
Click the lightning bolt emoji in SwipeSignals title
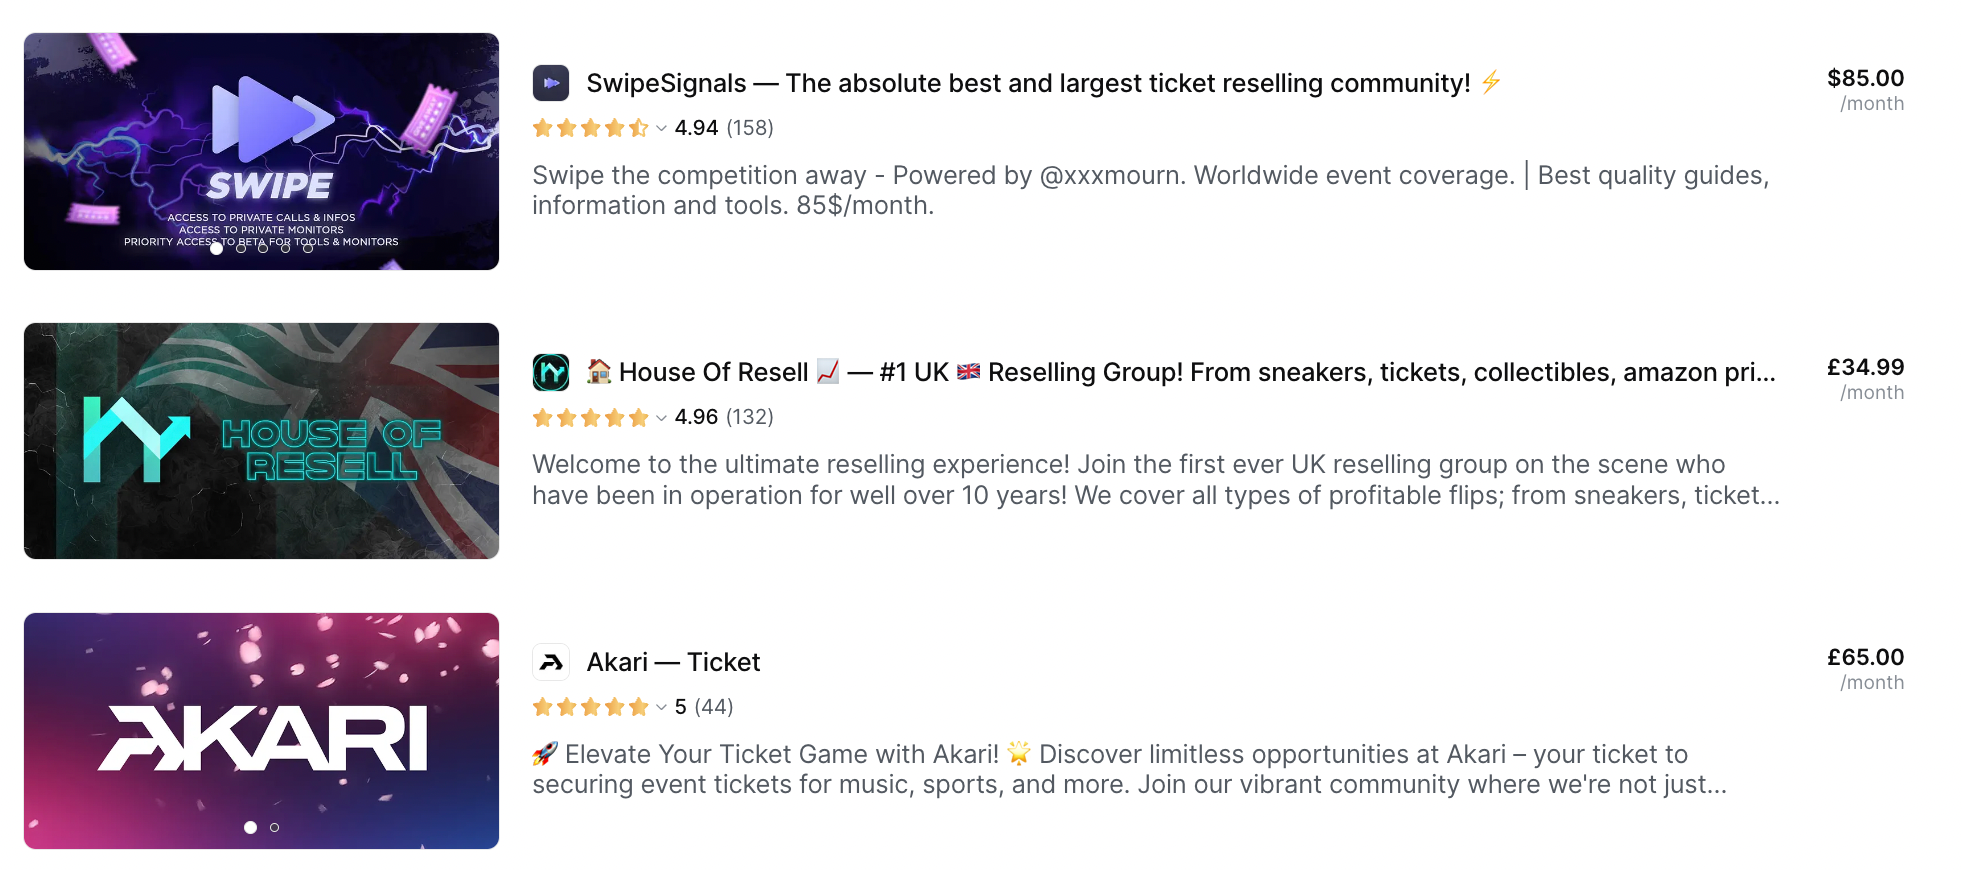[1491, 83]
